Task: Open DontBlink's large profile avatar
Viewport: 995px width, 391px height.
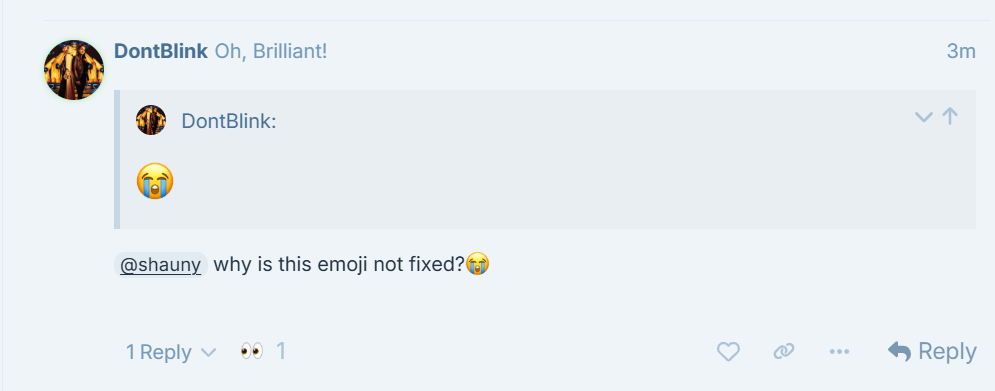Action: pos(74,70)
